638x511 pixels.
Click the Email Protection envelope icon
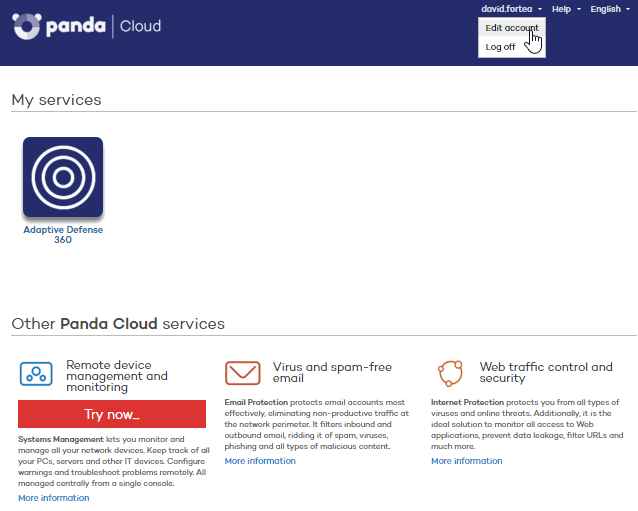[x=243, y=374]
